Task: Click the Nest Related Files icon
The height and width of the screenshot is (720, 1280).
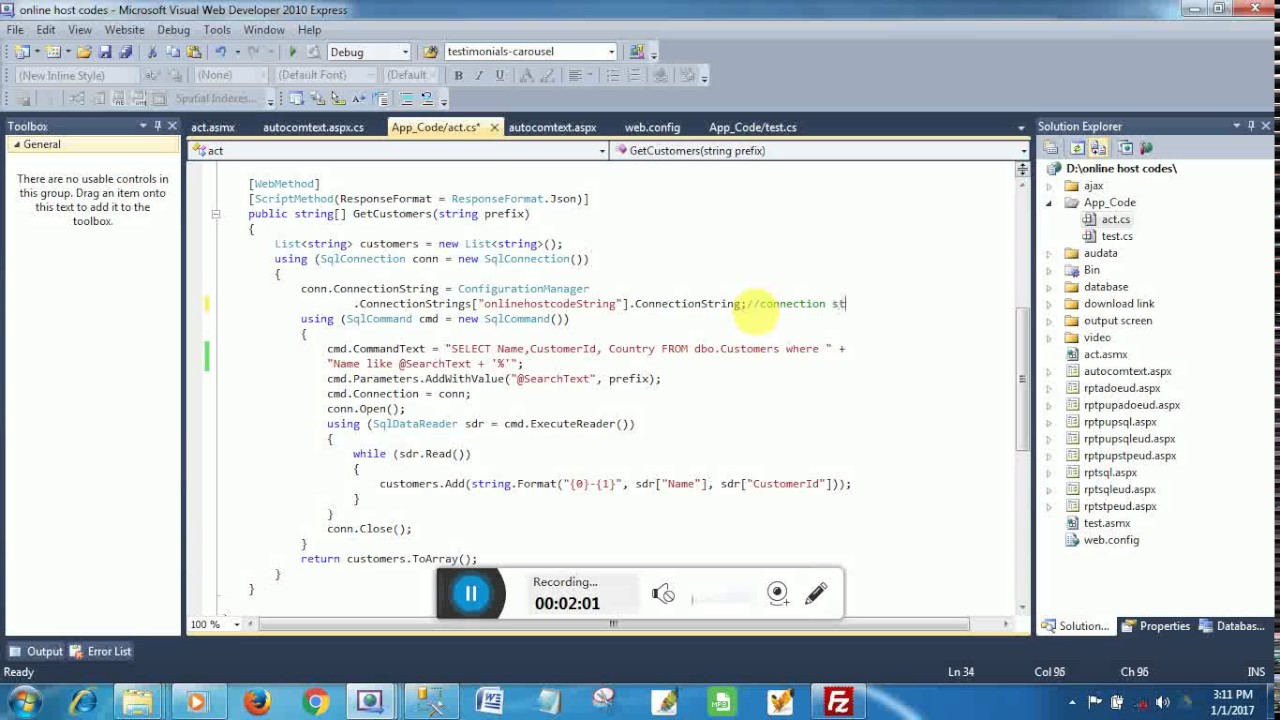Action: [1099, 148]
